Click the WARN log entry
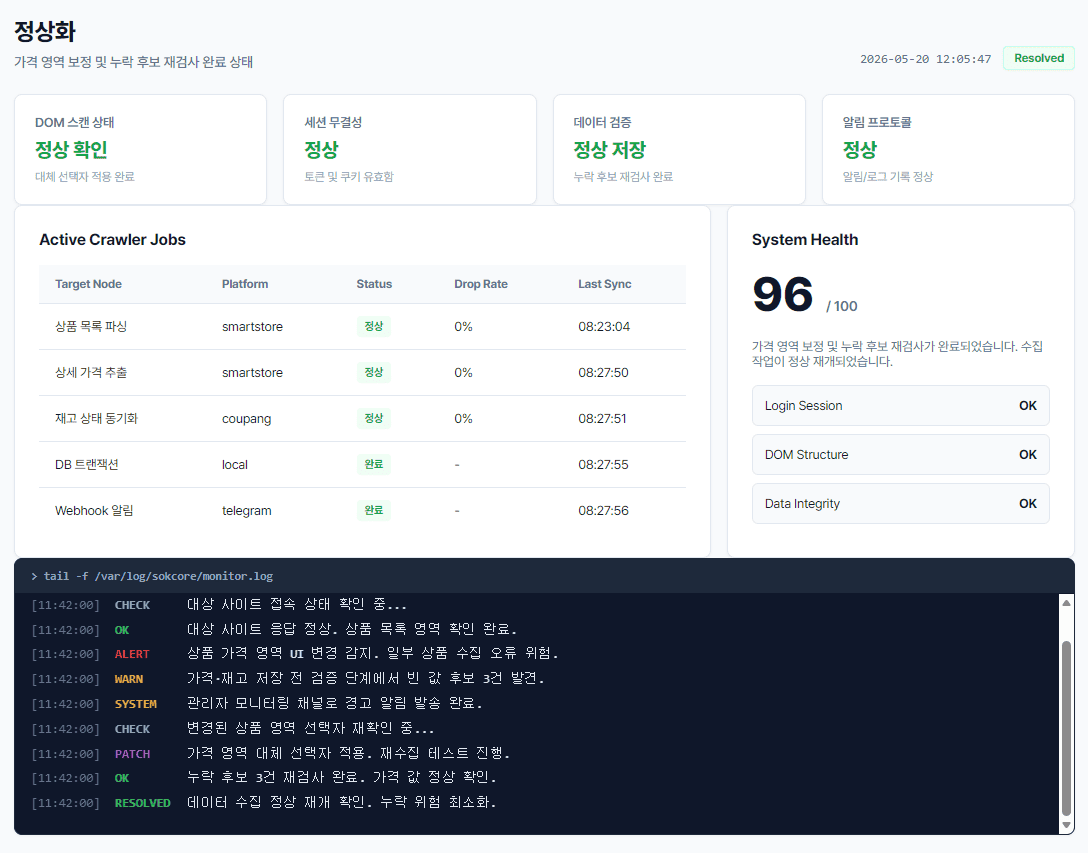 tap(288, 679)
